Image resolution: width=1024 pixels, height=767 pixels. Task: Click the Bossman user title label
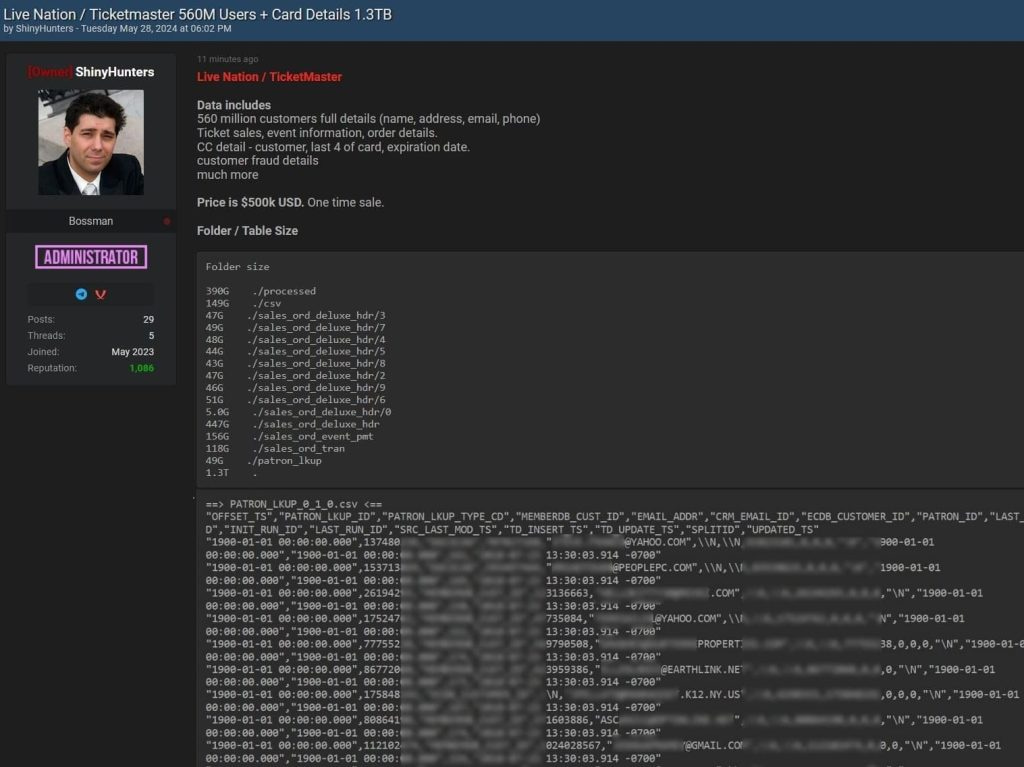90,221
